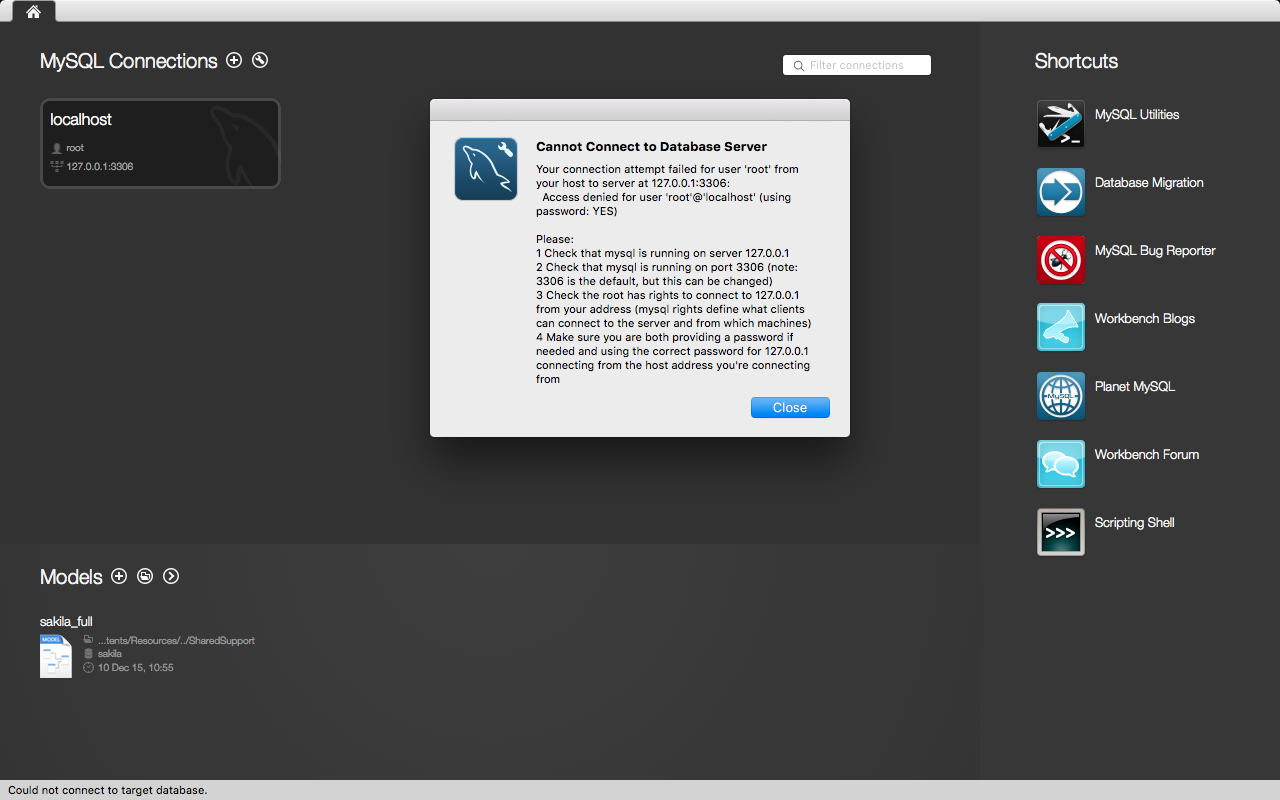Open the Workbench Blogs megaphone icon
This screenshot has height=800, width=1280.
pyautogui.click(x=1061, y=328)
